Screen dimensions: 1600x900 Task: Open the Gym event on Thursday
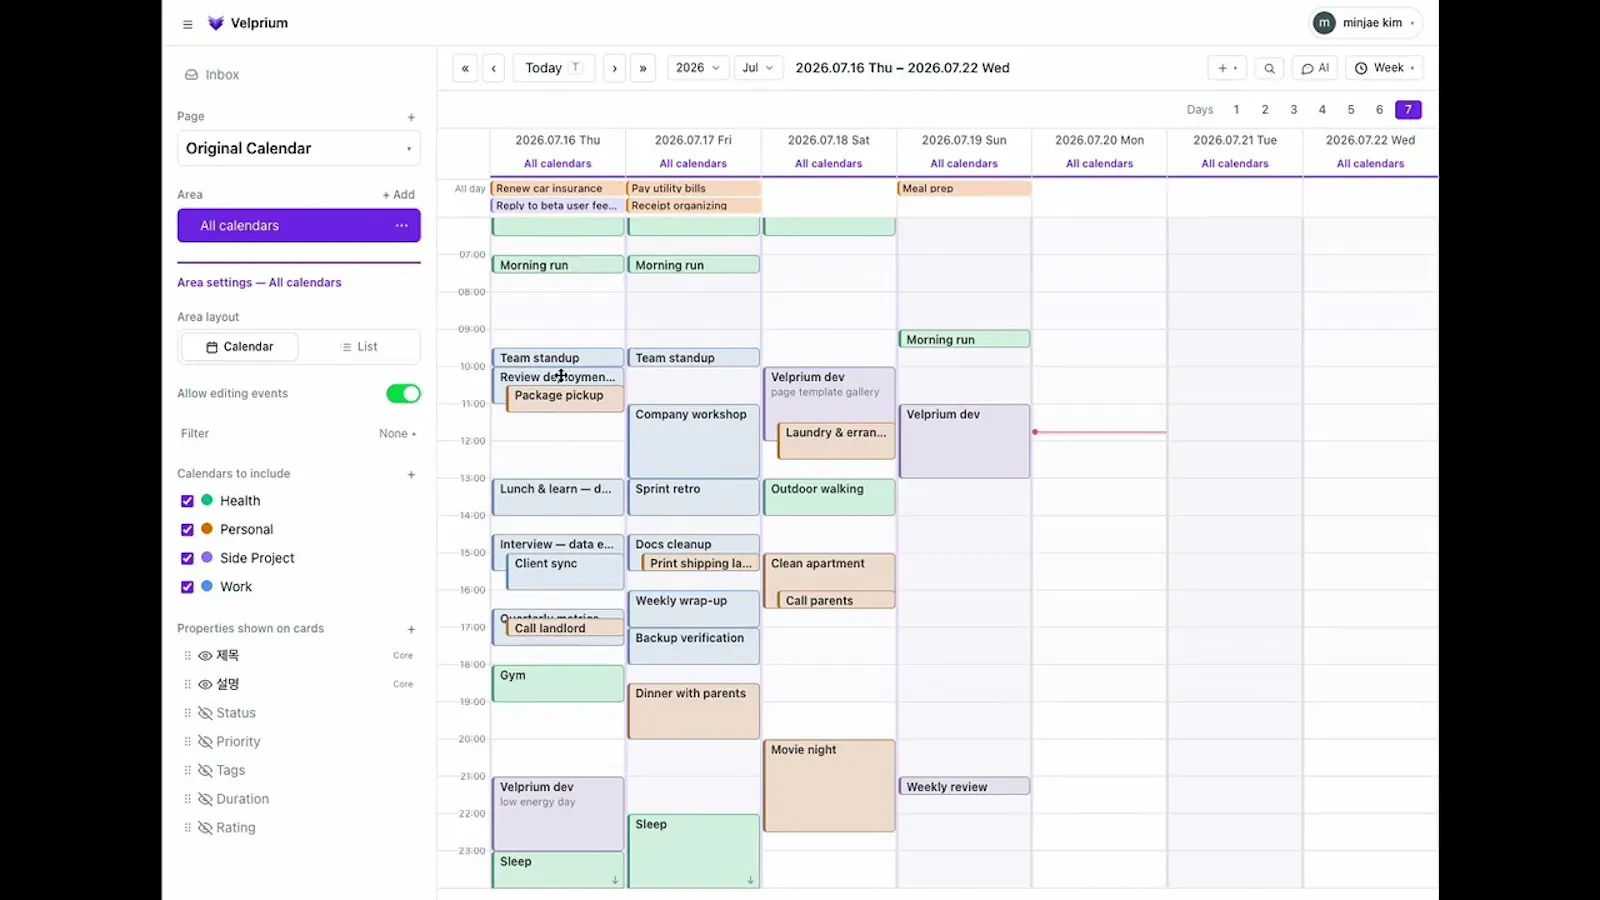coord(557,684)
